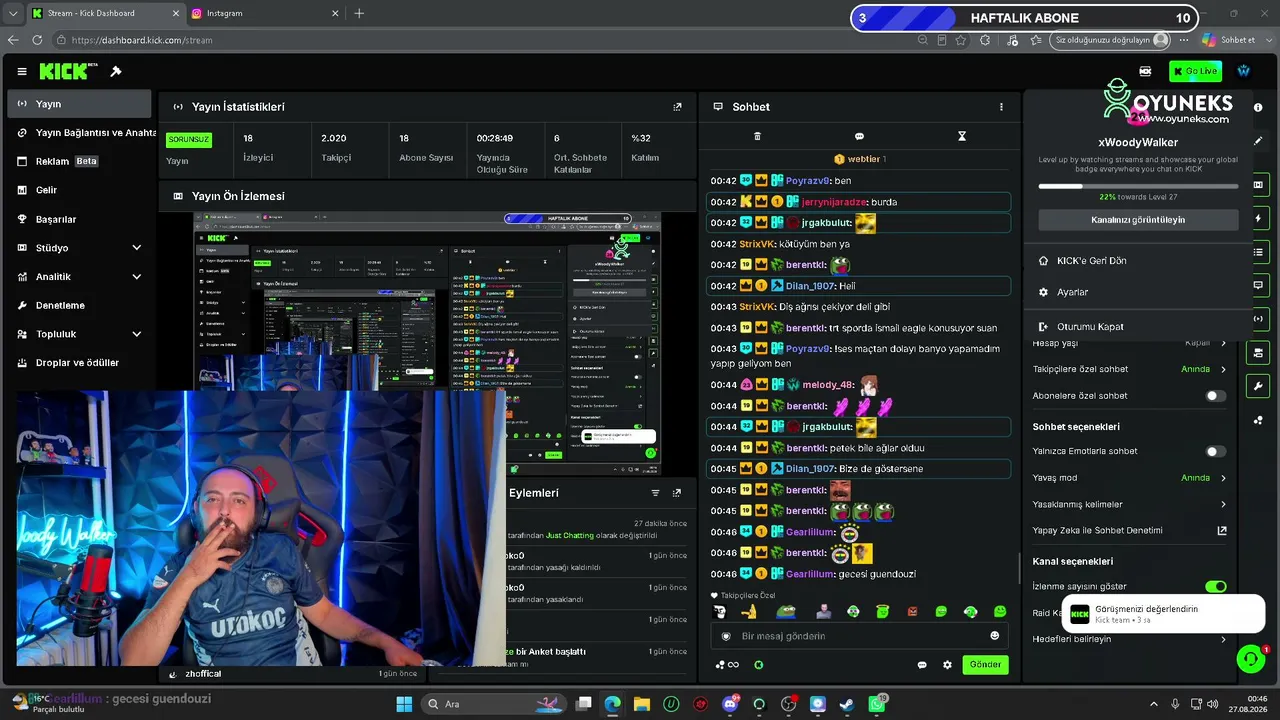Toggle Yalnızca Emotlarla sohbet switch

1215,452
